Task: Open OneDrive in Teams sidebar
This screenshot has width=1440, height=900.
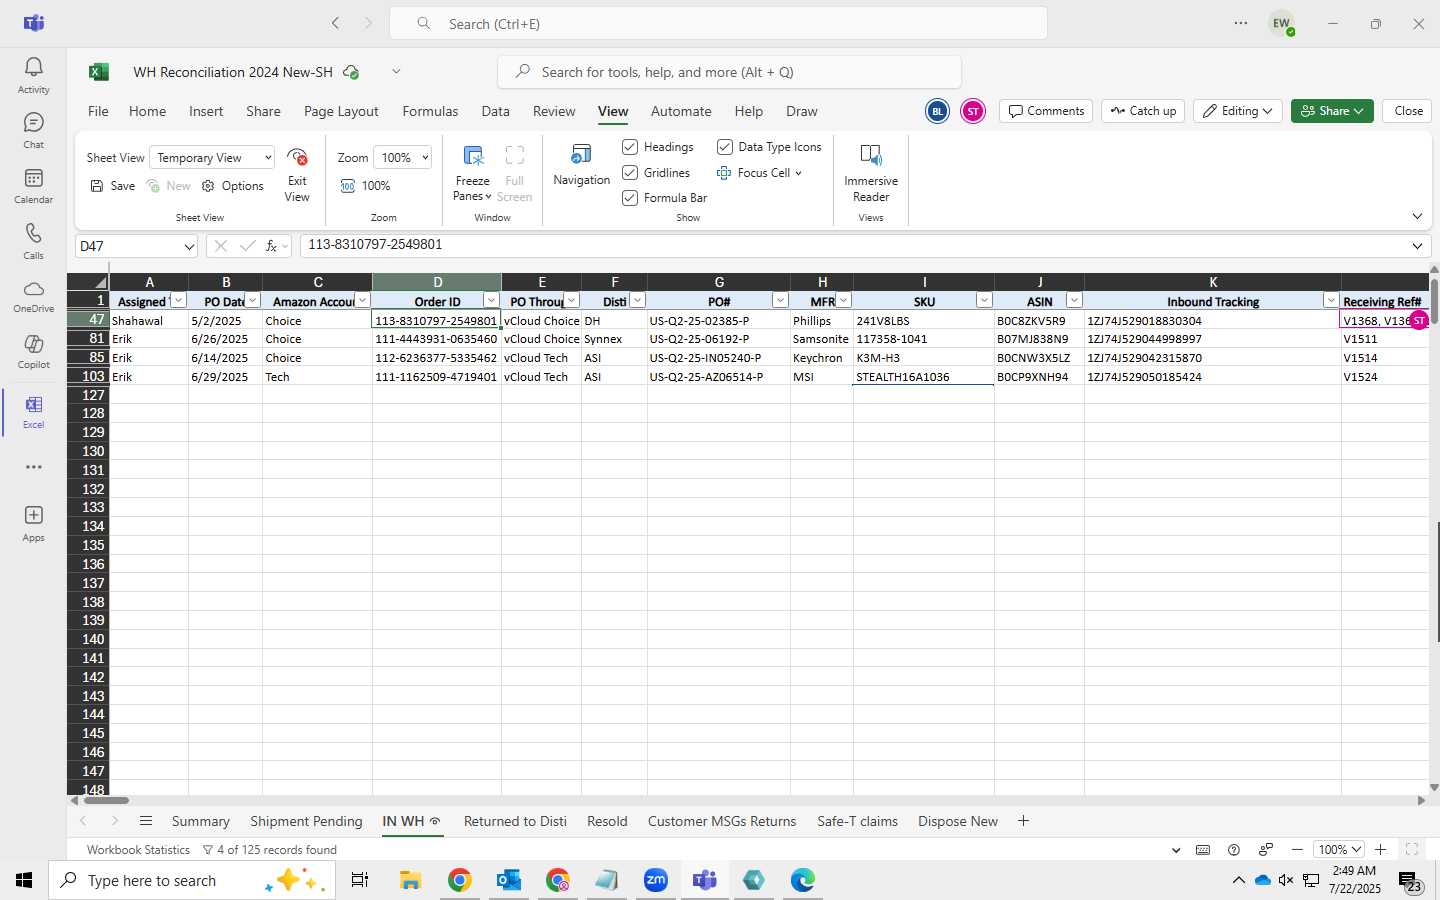Action: [33, 296]
